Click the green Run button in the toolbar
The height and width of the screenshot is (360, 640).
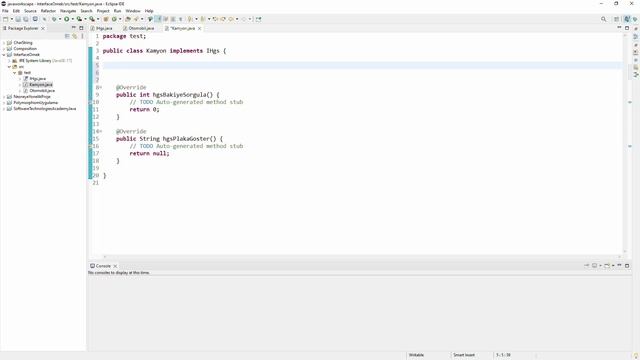(x=67, y=19)
